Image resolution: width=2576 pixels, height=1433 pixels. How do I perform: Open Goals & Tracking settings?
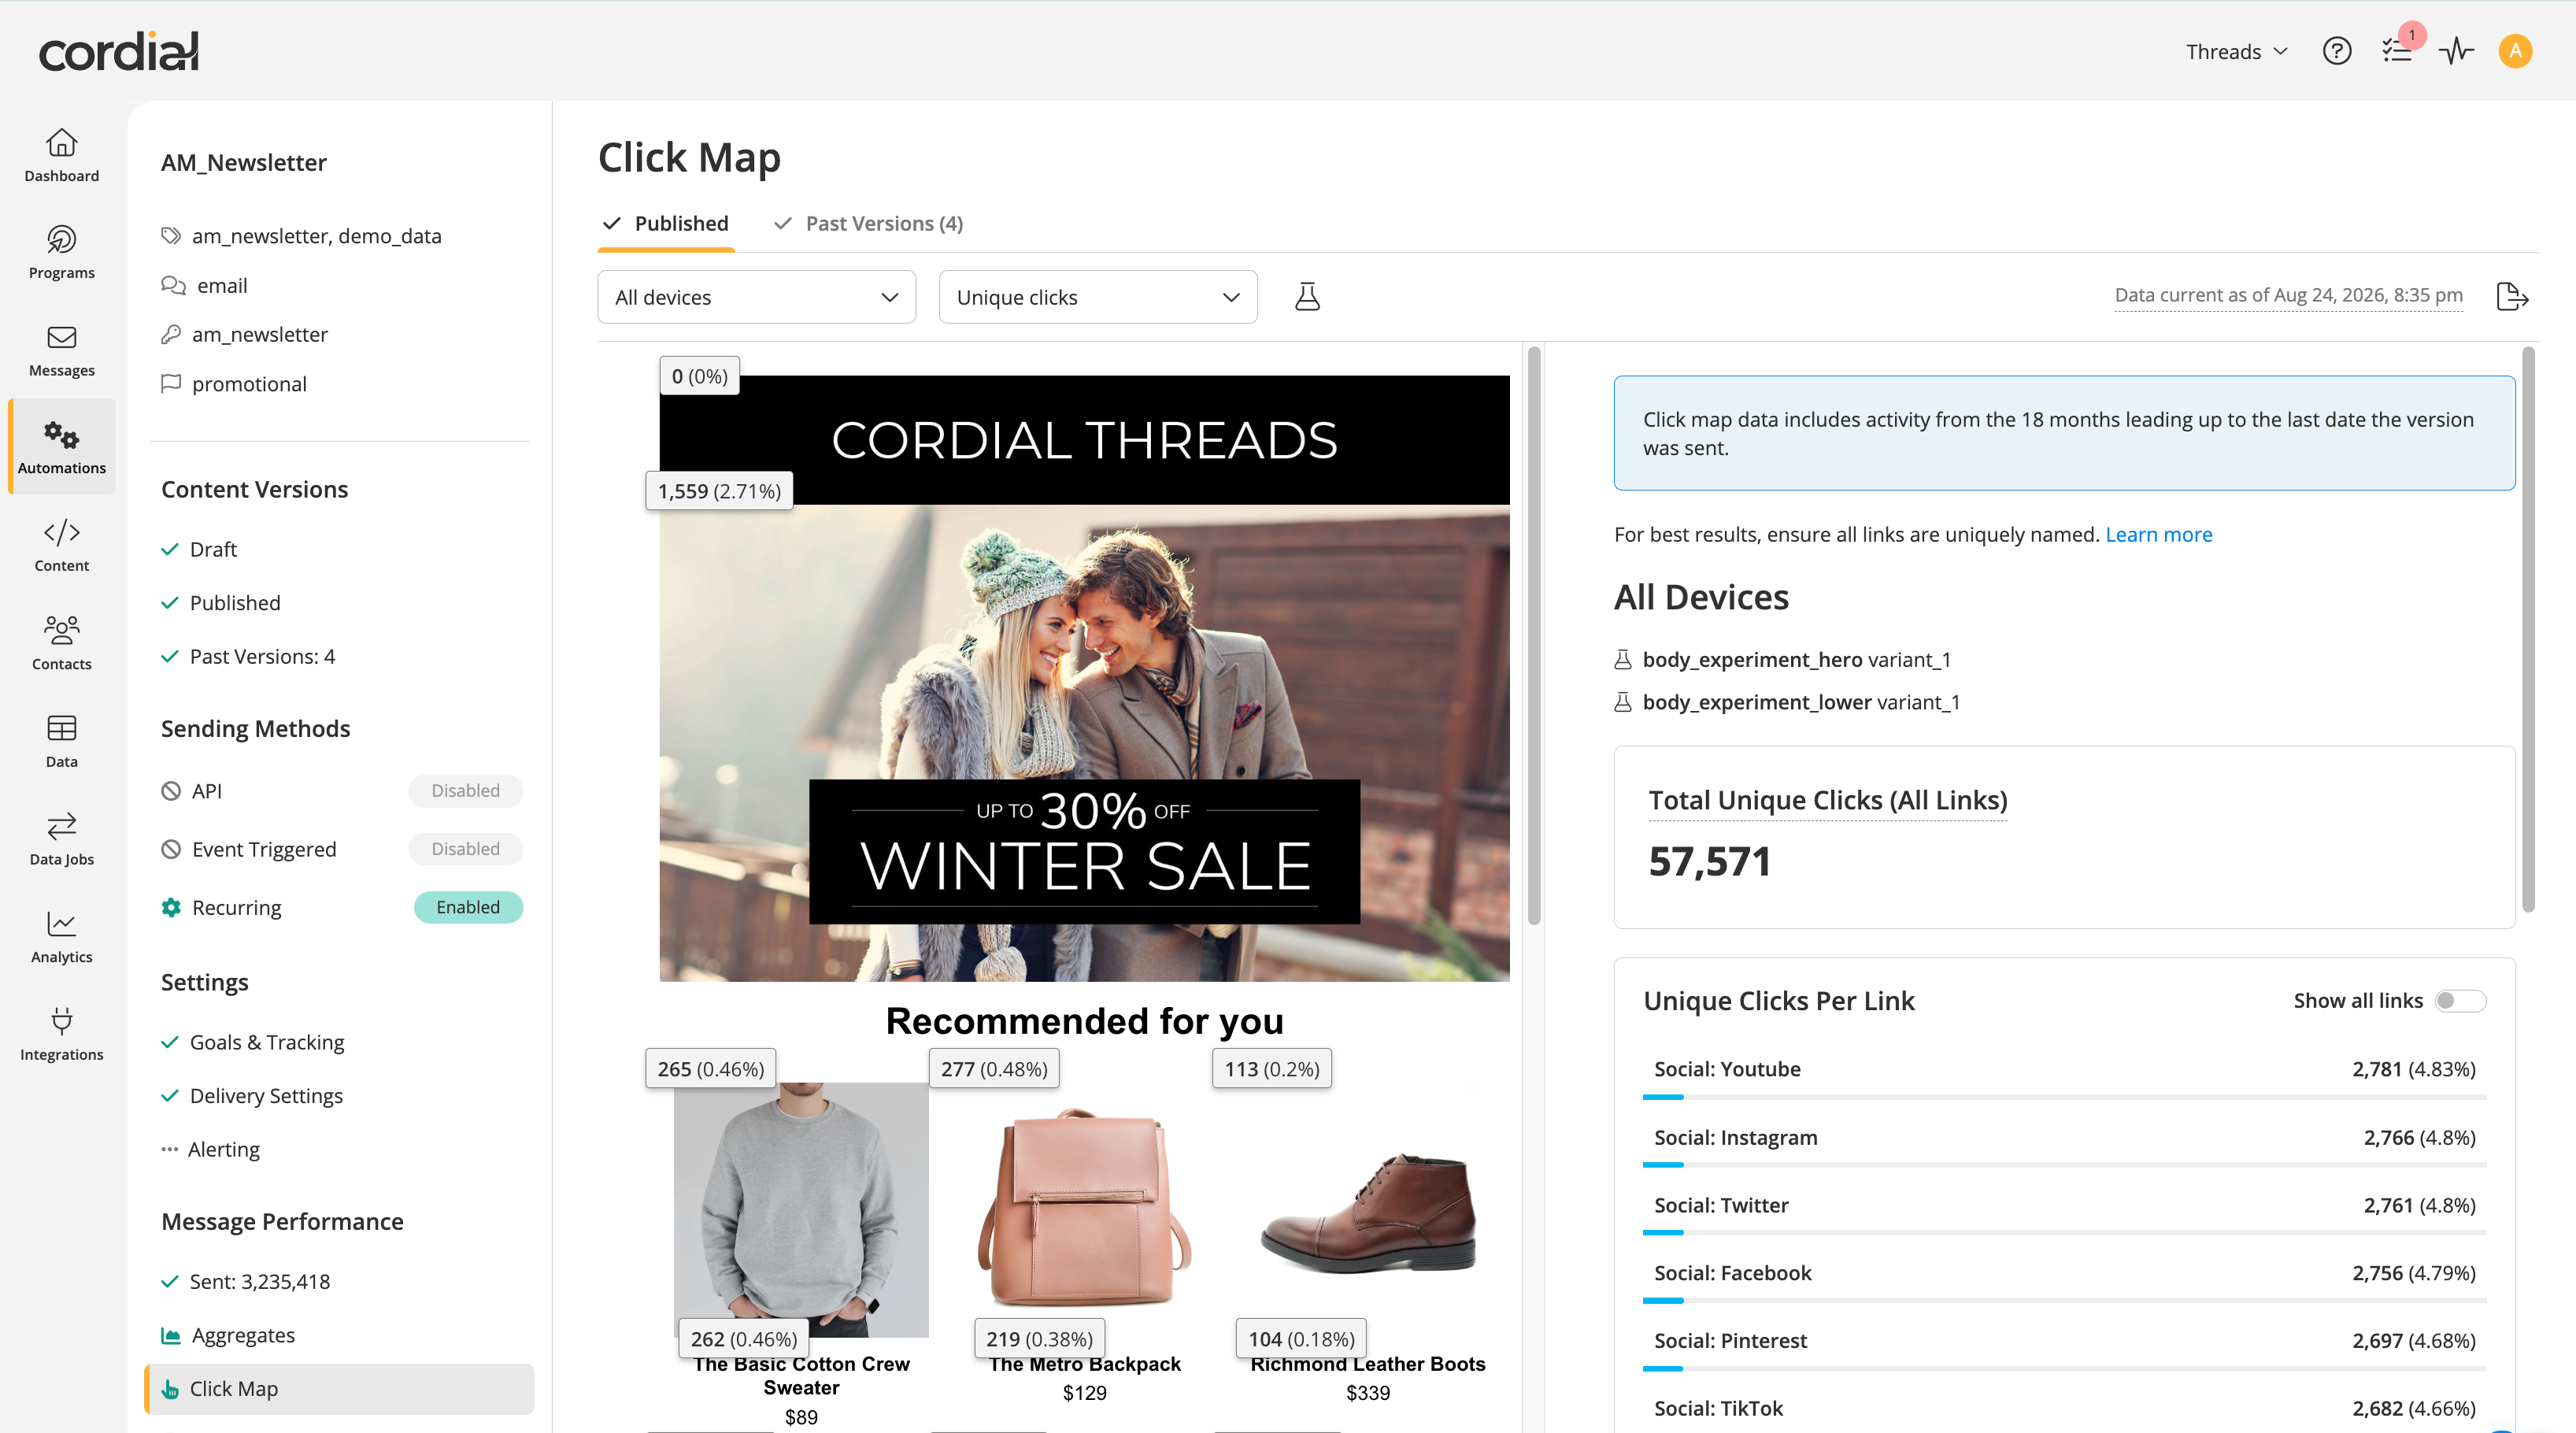click(x=267, y=1042)
